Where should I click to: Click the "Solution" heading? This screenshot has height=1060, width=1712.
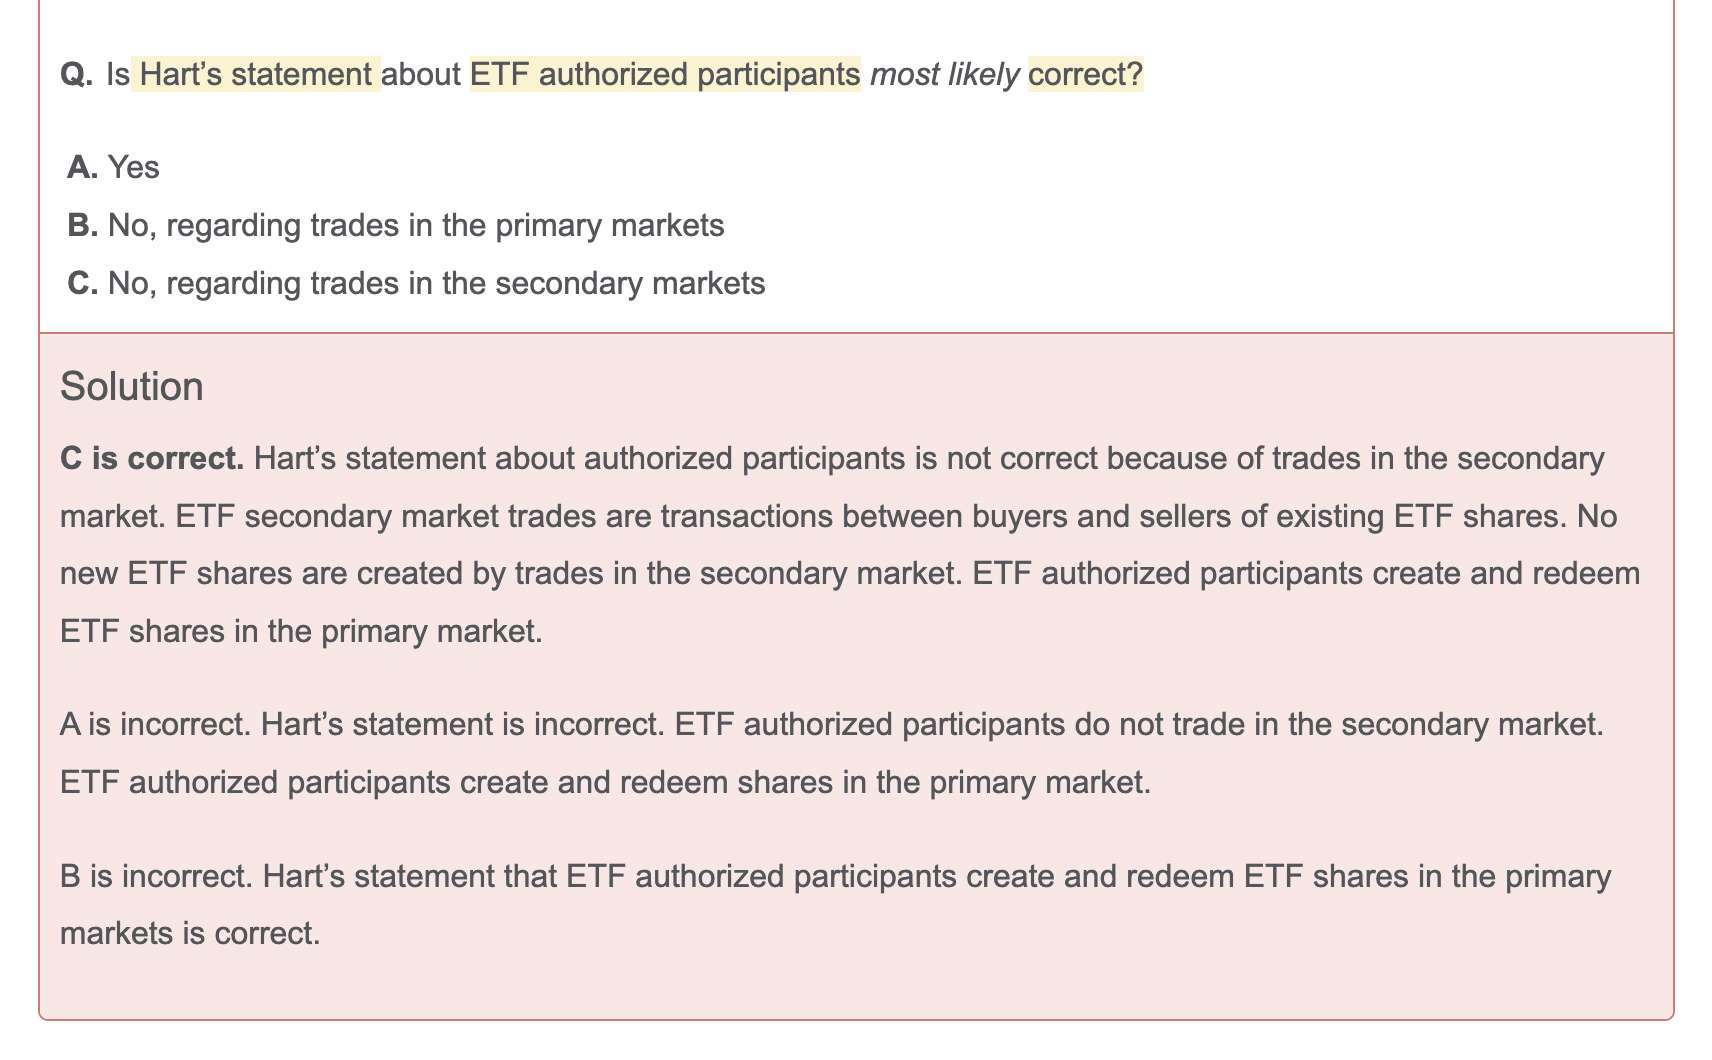tap(132, 387)
